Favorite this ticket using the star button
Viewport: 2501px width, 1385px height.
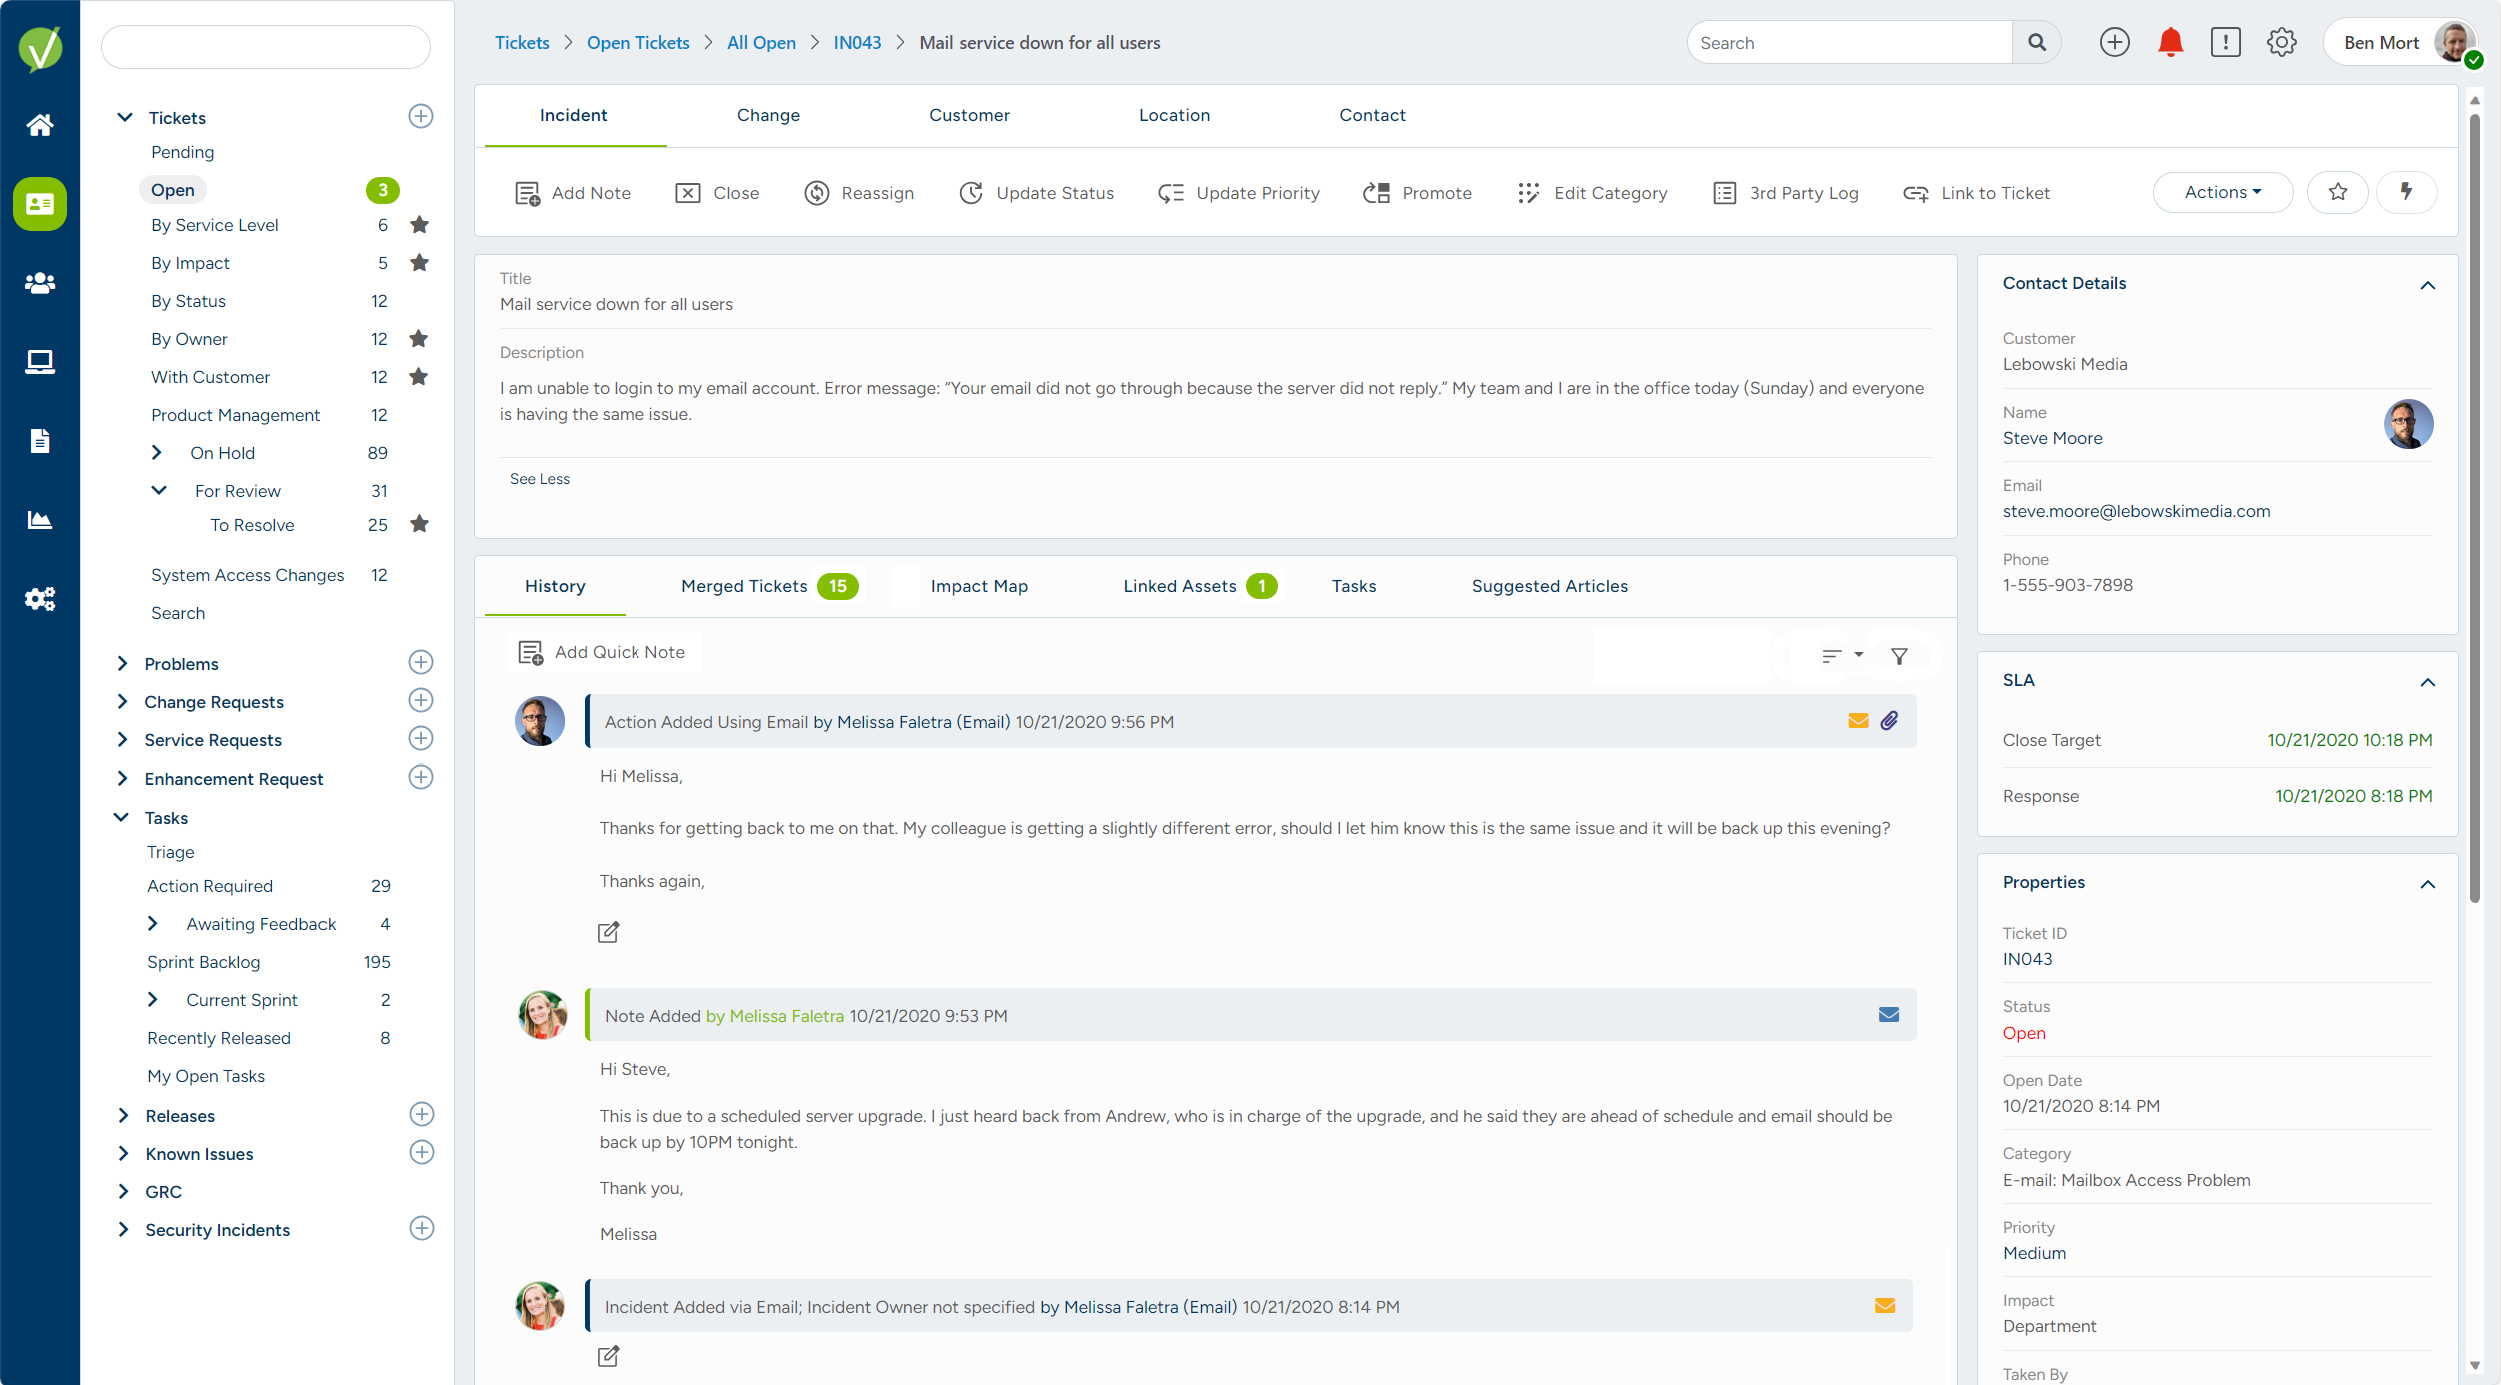[x=2337, y=192]
